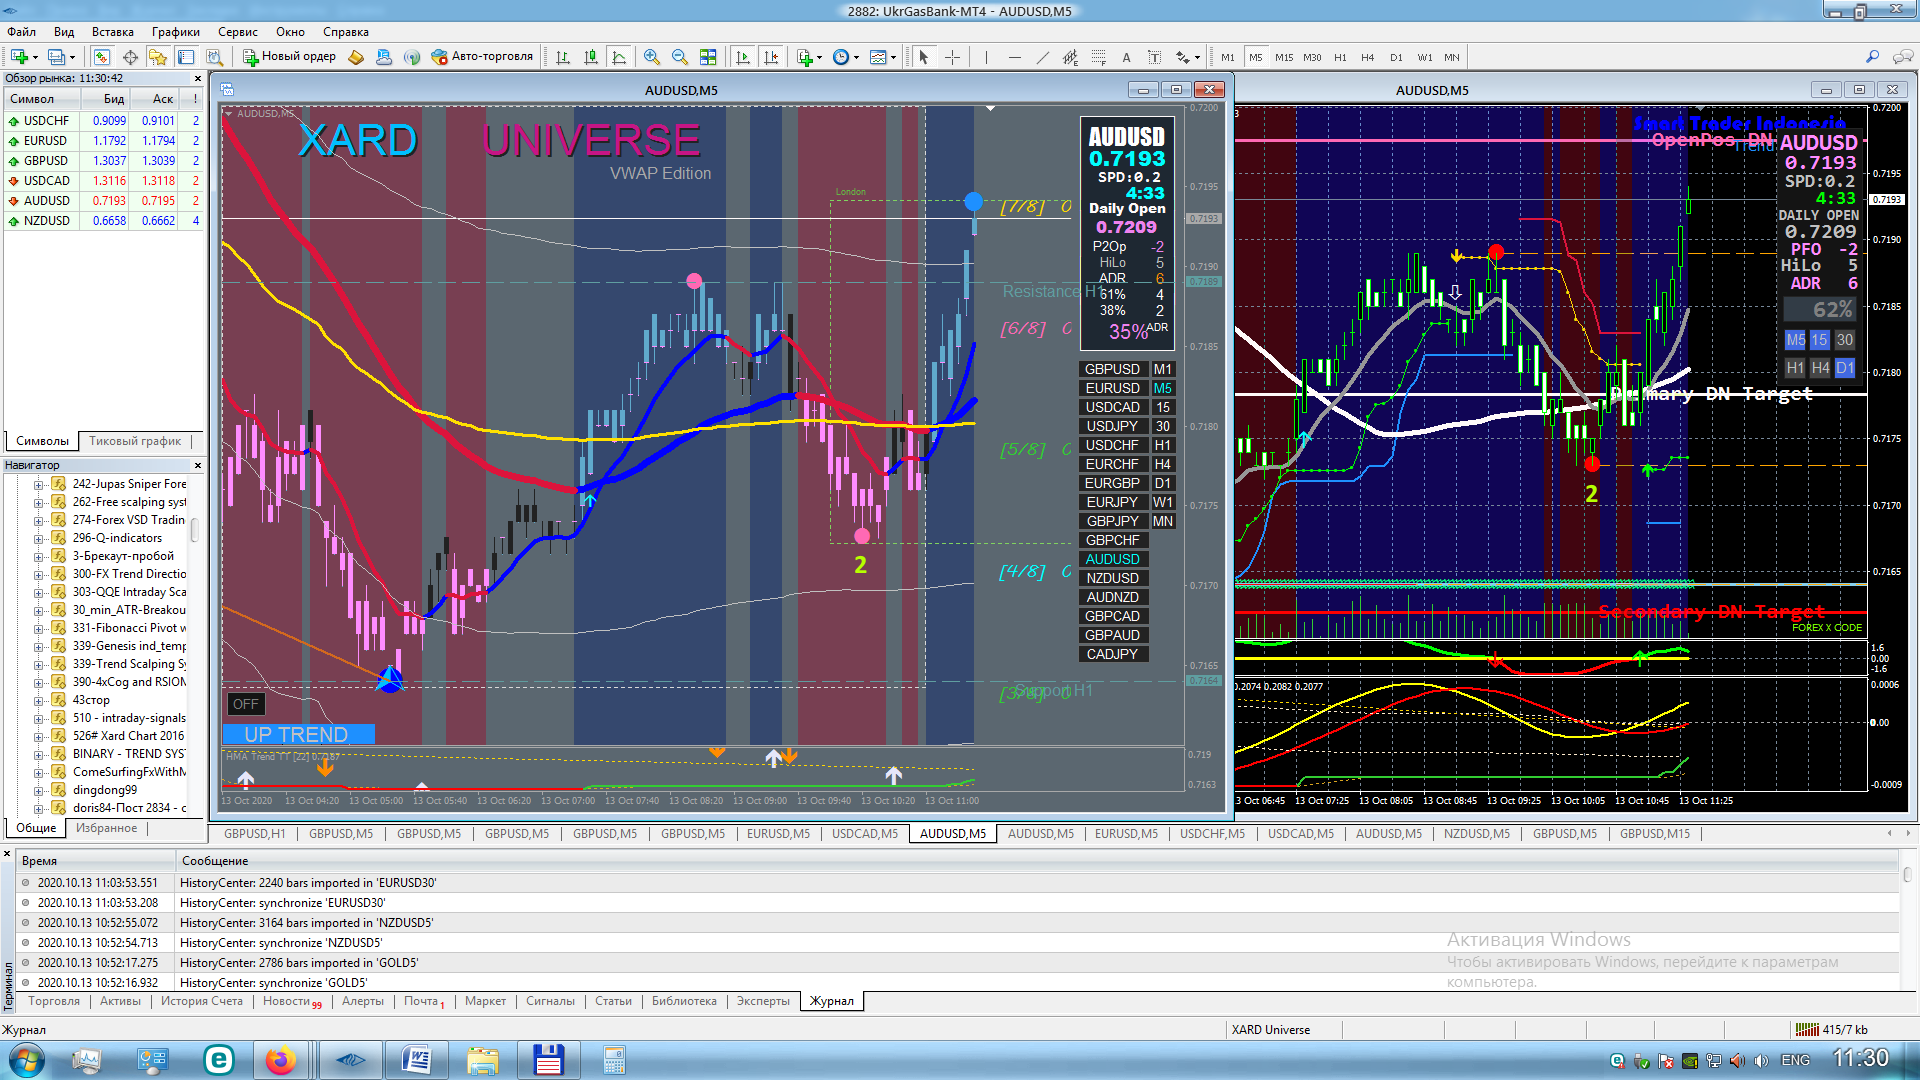Click EURJPY in chart symbol list
Screen dimensions: 1920x1080
coord(1112,502)
